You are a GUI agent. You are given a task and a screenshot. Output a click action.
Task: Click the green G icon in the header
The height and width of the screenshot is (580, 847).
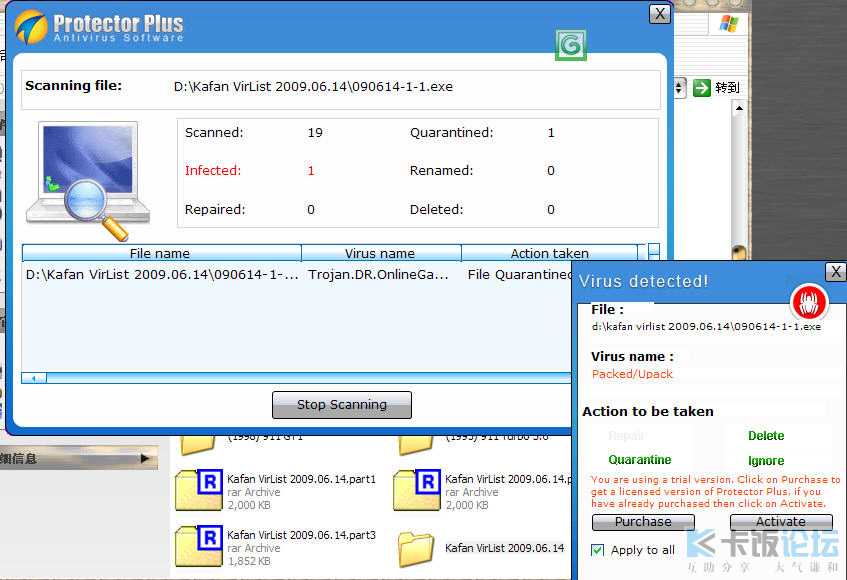(x=570, y=45)
